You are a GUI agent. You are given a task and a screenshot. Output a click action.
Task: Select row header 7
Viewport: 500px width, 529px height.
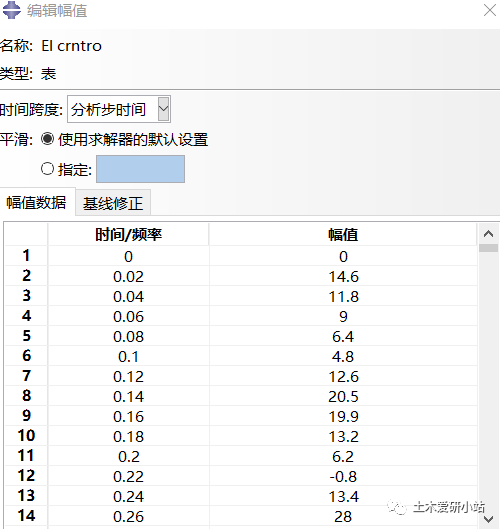coord(26,376)
